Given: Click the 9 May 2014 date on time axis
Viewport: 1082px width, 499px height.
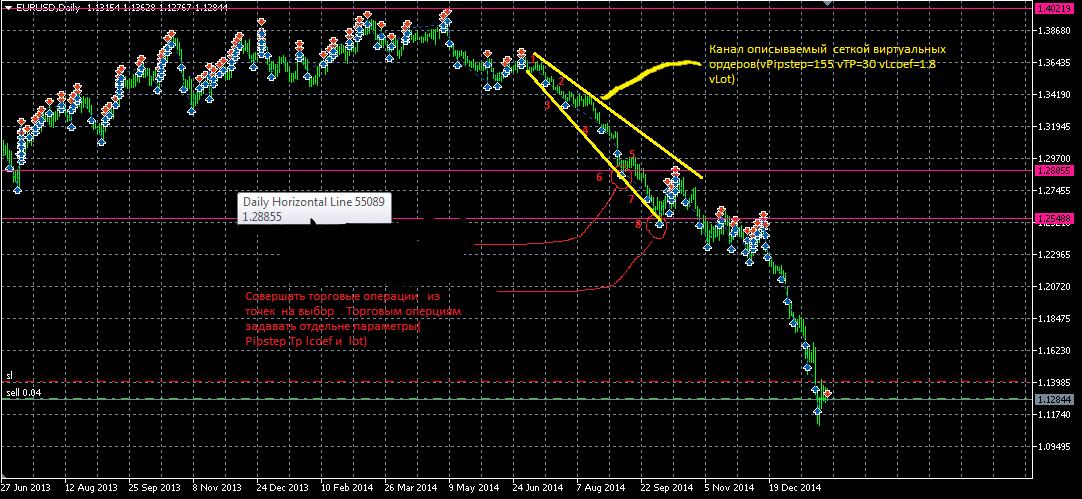Looking at the screenshot, I should click(475, 487).
